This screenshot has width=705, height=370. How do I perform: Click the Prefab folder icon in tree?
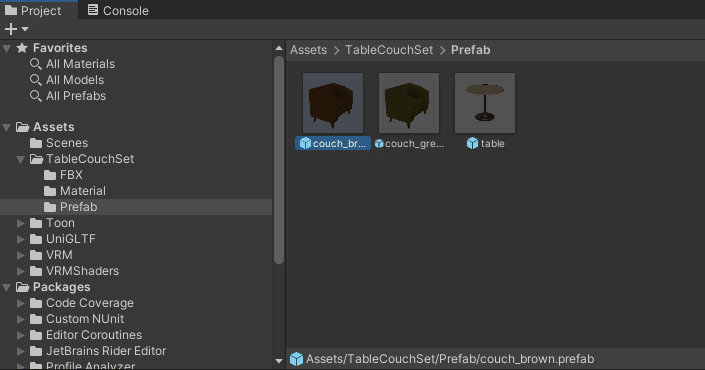click(x=50, y=207)
